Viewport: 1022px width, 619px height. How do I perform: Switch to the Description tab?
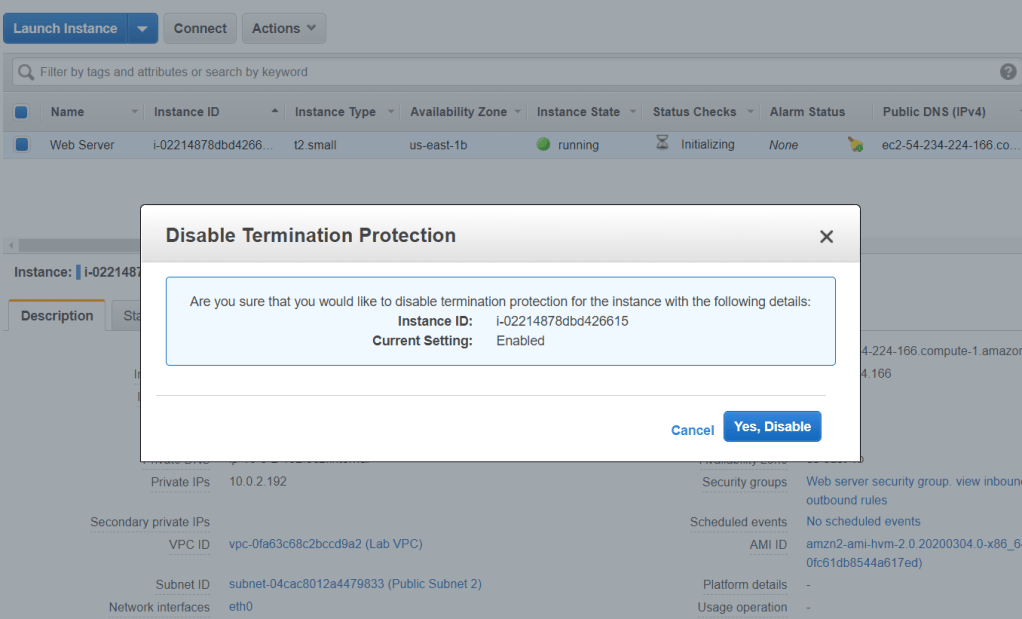[57, 316]
